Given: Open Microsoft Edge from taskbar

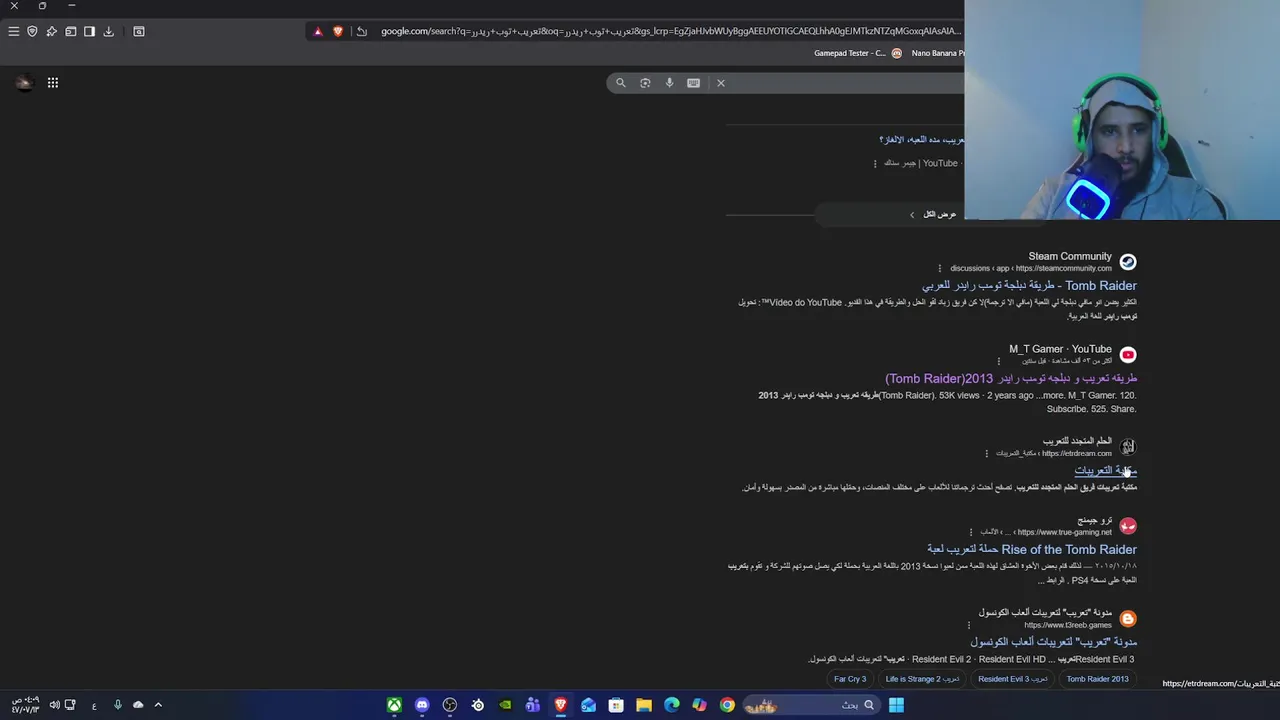Looking at the screenshot, I should point(672,705).
